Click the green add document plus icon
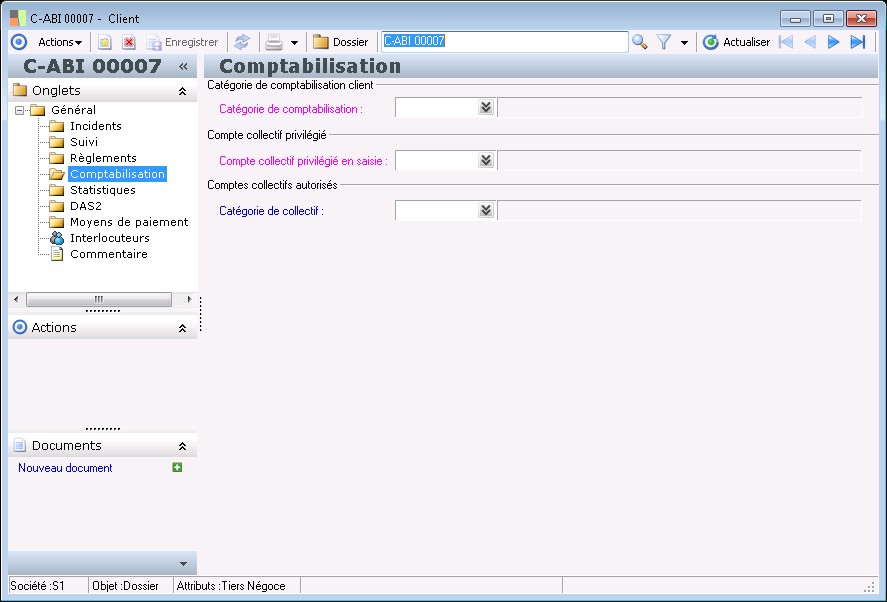This screenshot has width=887, height=602. coord(177,467)
